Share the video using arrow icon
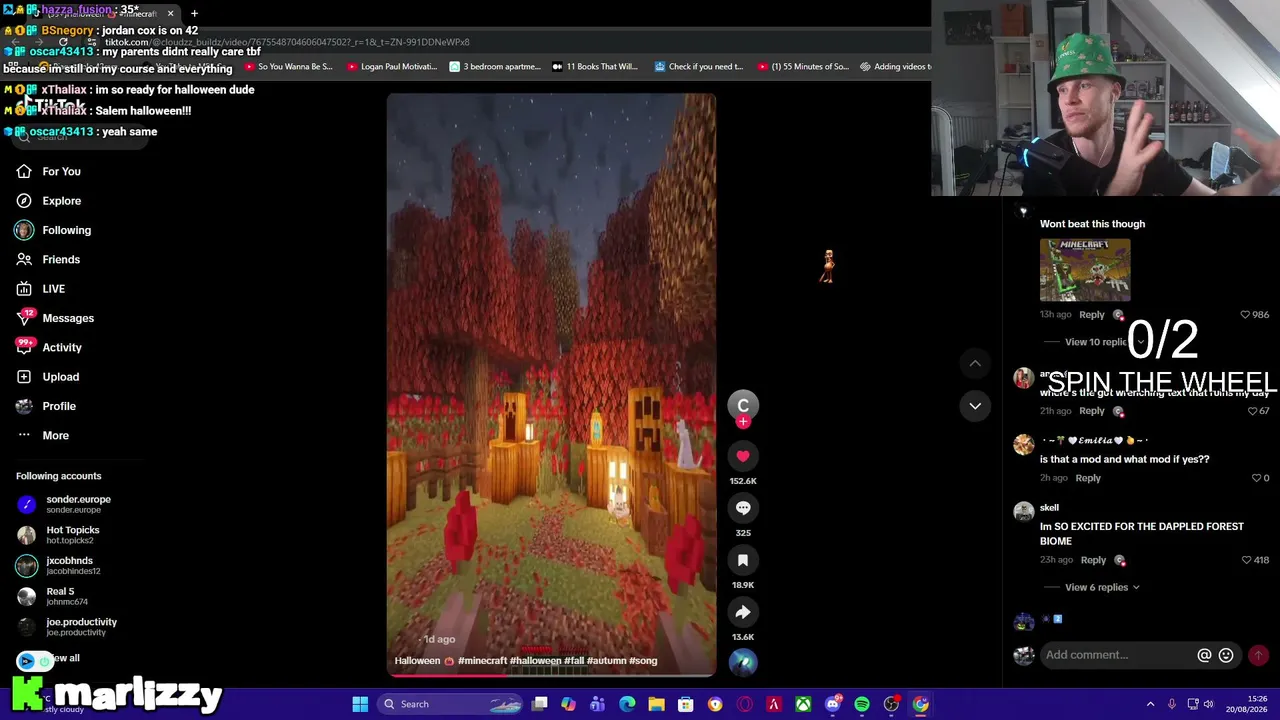 [x=743, y=612]
